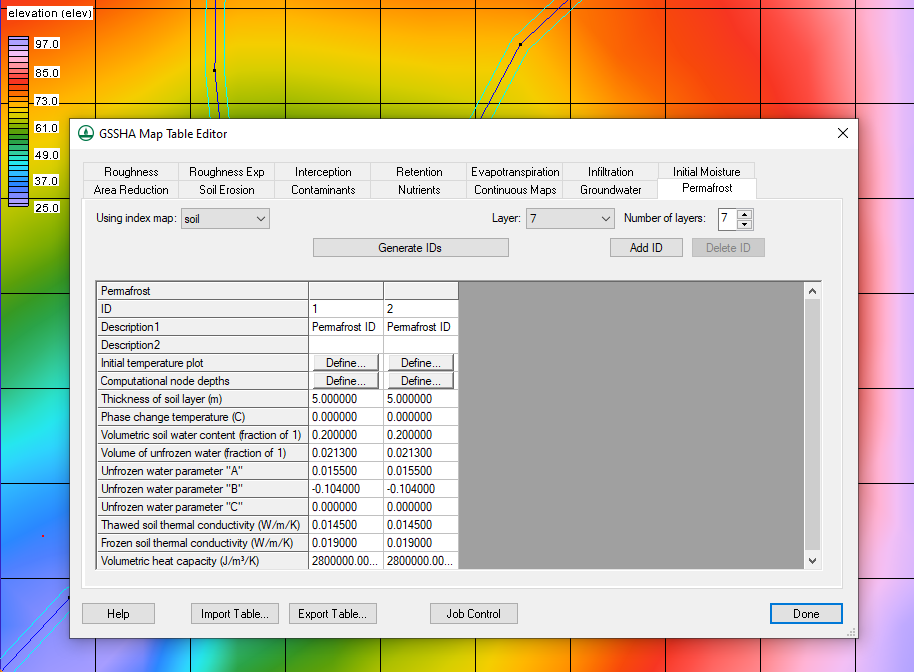Switch to the Roughness tab
Image resolution: width=914 pixels, height=672 pixels.
point(130,171)
